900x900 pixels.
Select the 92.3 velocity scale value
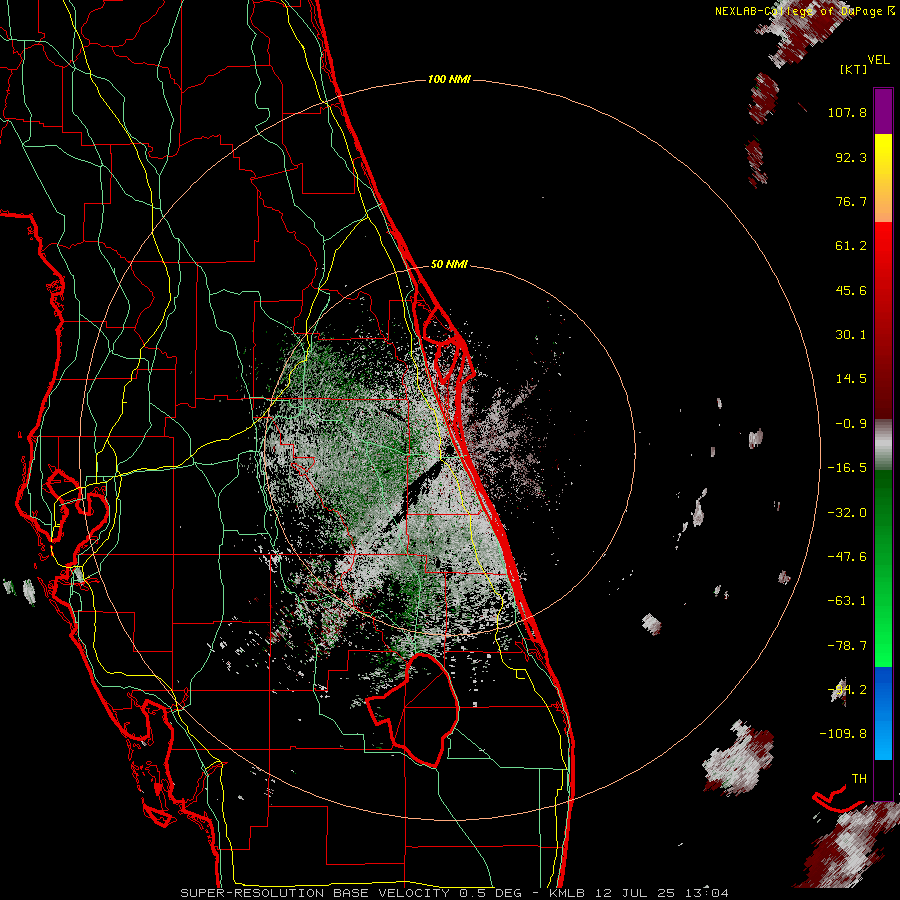coord(851,157)
